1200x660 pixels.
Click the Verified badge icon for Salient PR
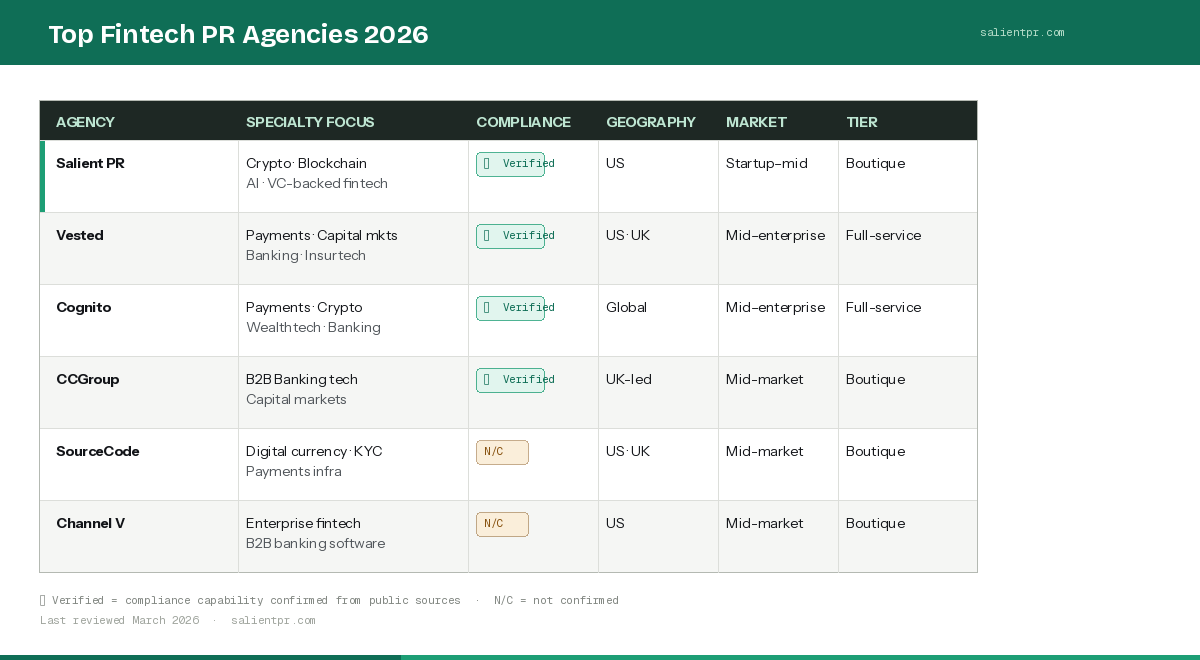click(x=487, y=163)
